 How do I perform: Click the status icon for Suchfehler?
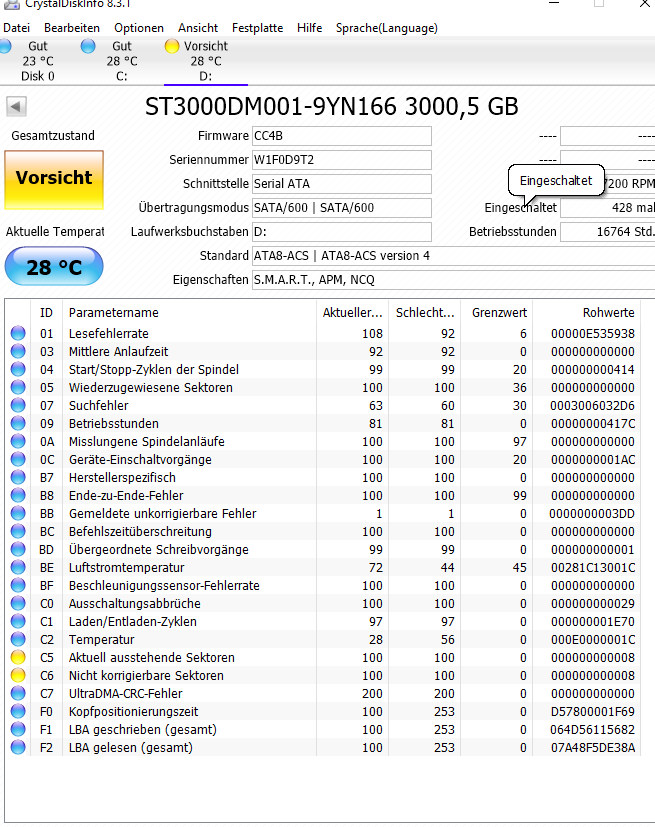18,406
